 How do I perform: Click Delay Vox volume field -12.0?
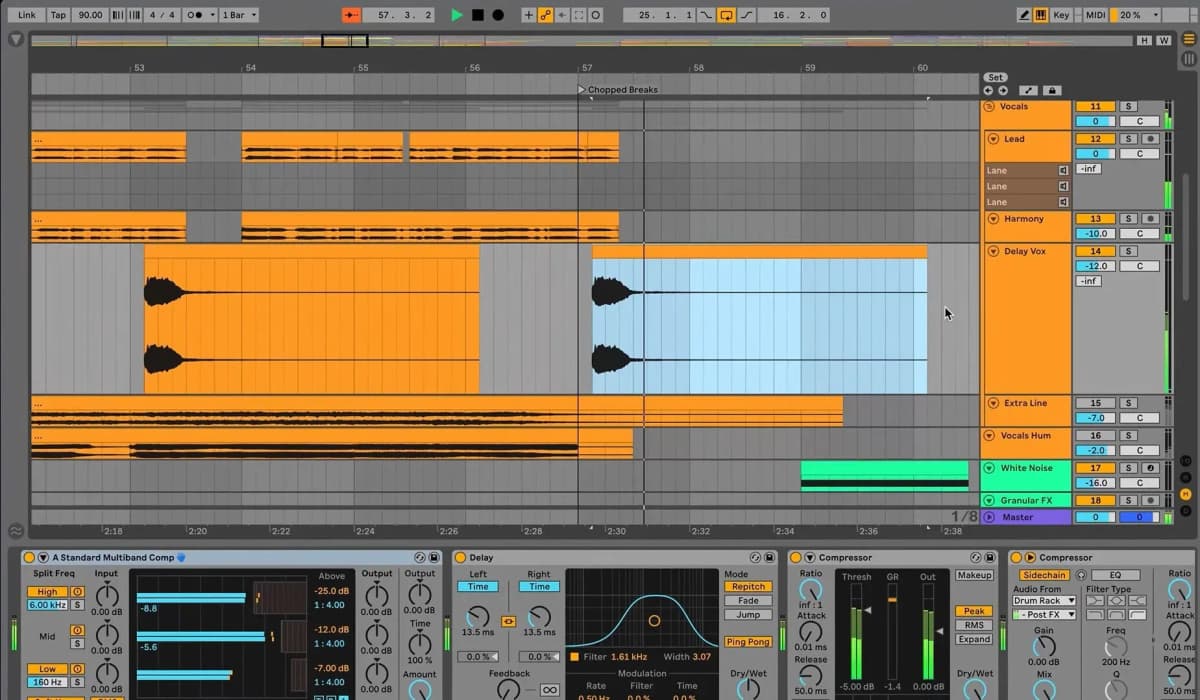[x=1095, y=266]
